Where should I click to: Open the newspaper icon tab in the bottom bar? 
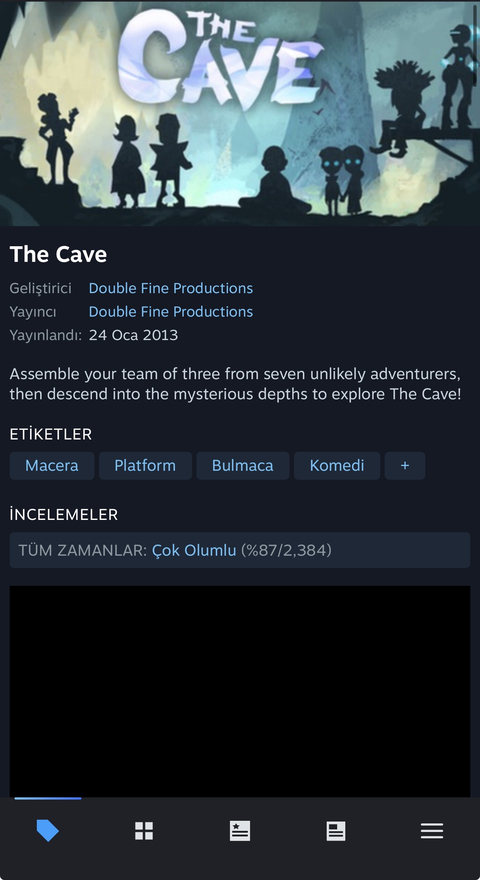[x=336, y=831]
